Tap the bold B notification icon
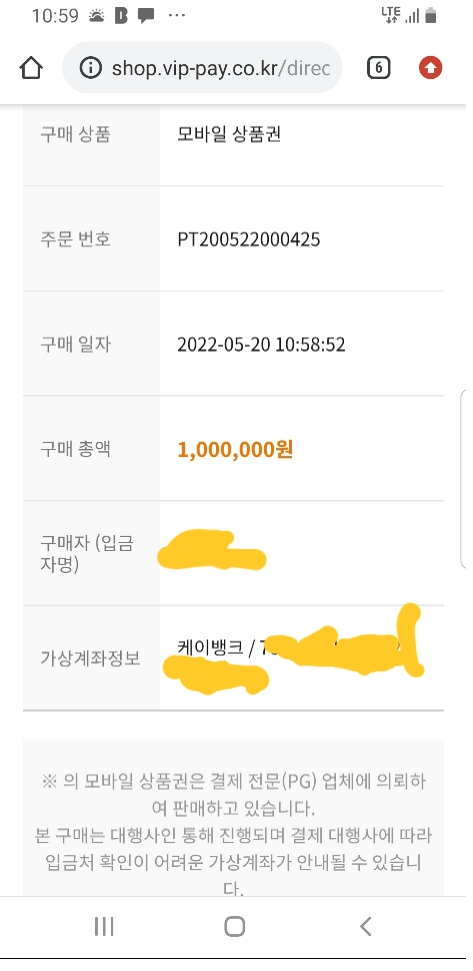473x971 pixels. click(121, 16)
